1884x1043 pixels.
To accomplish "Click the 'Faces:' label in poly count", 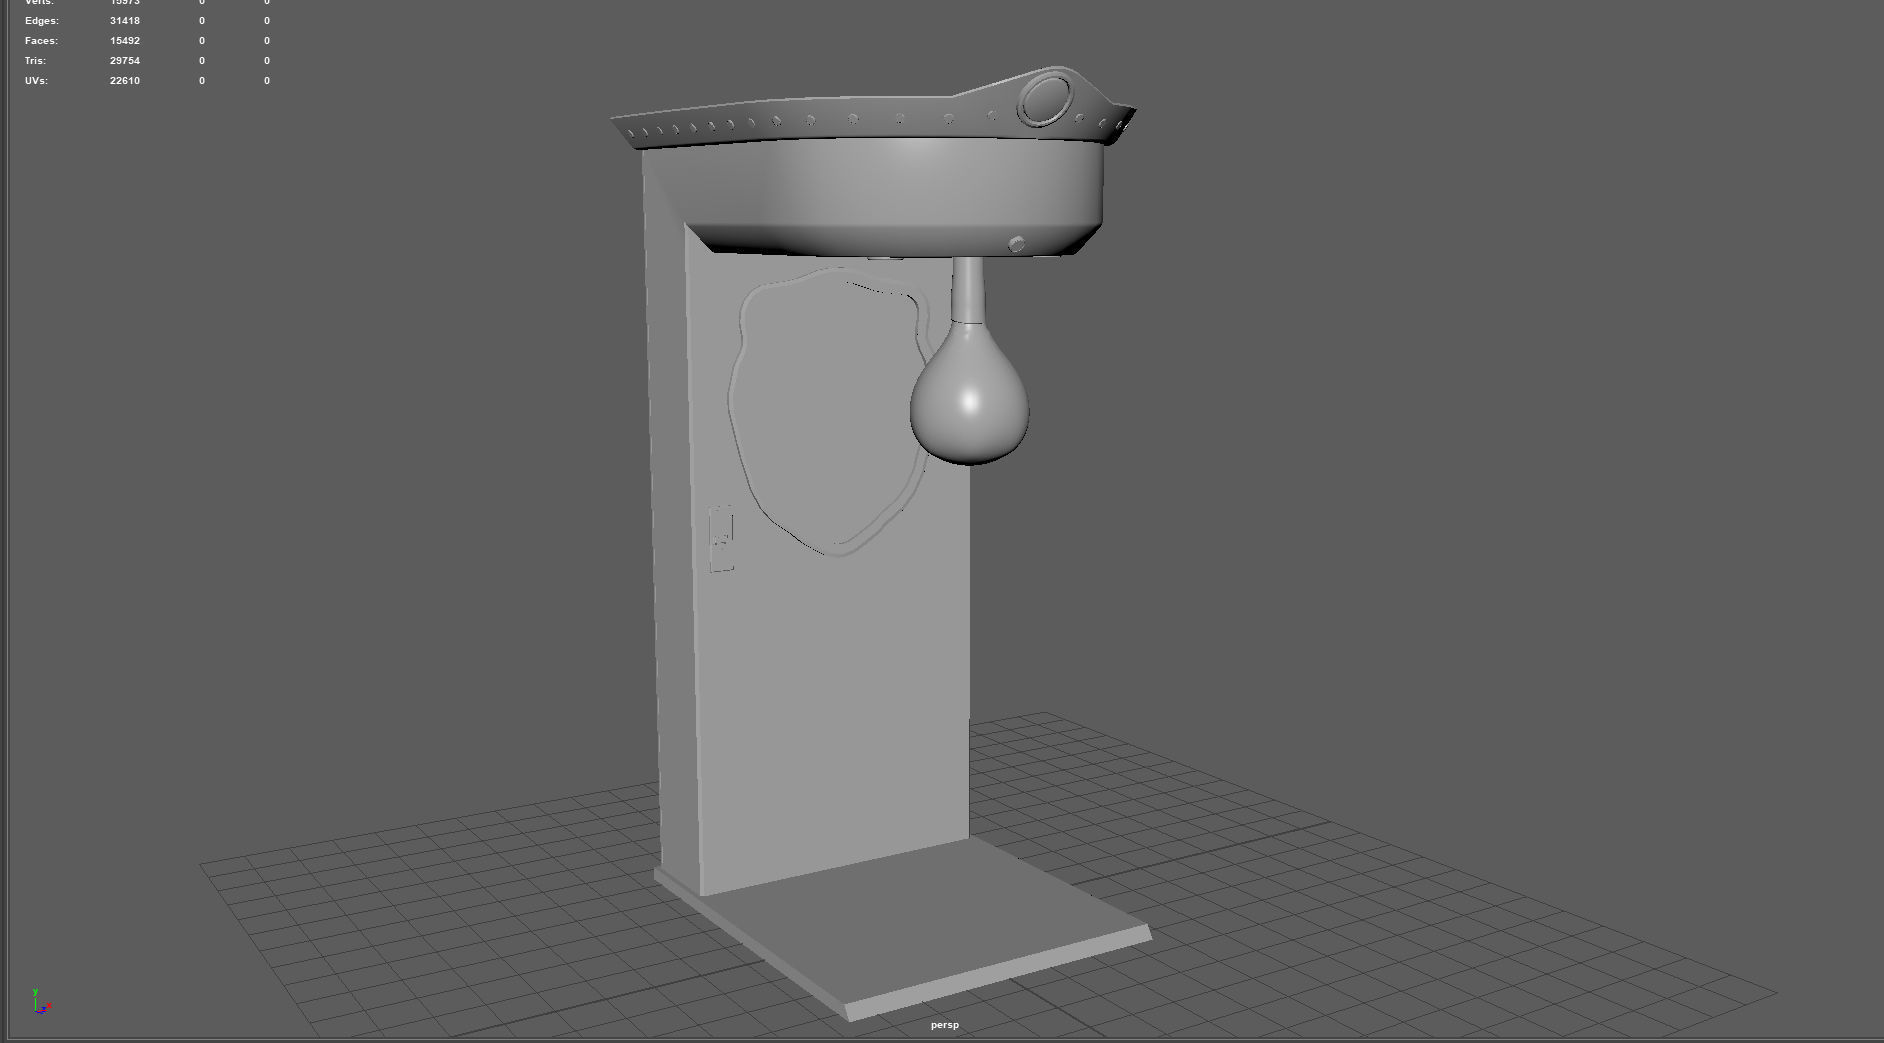I will 42,41.
